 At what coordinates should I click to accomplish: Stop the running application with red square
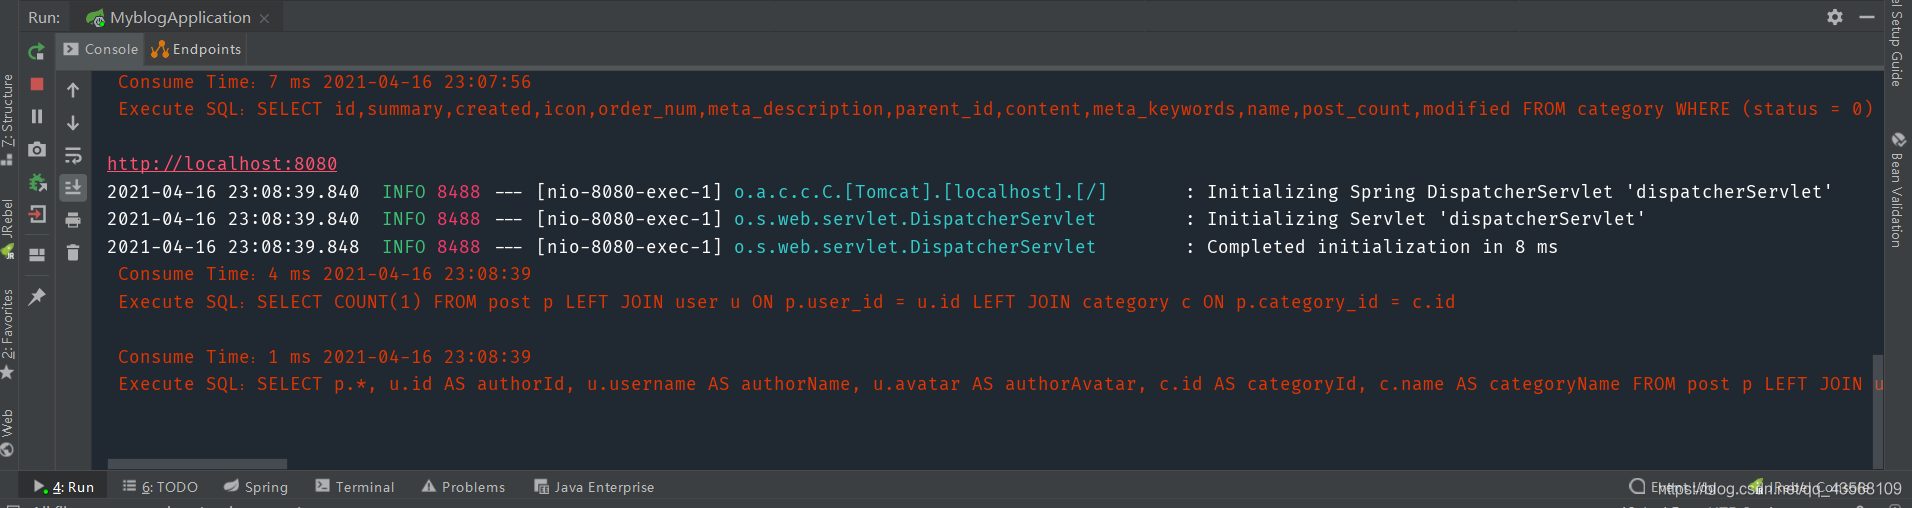coord(37,84)
